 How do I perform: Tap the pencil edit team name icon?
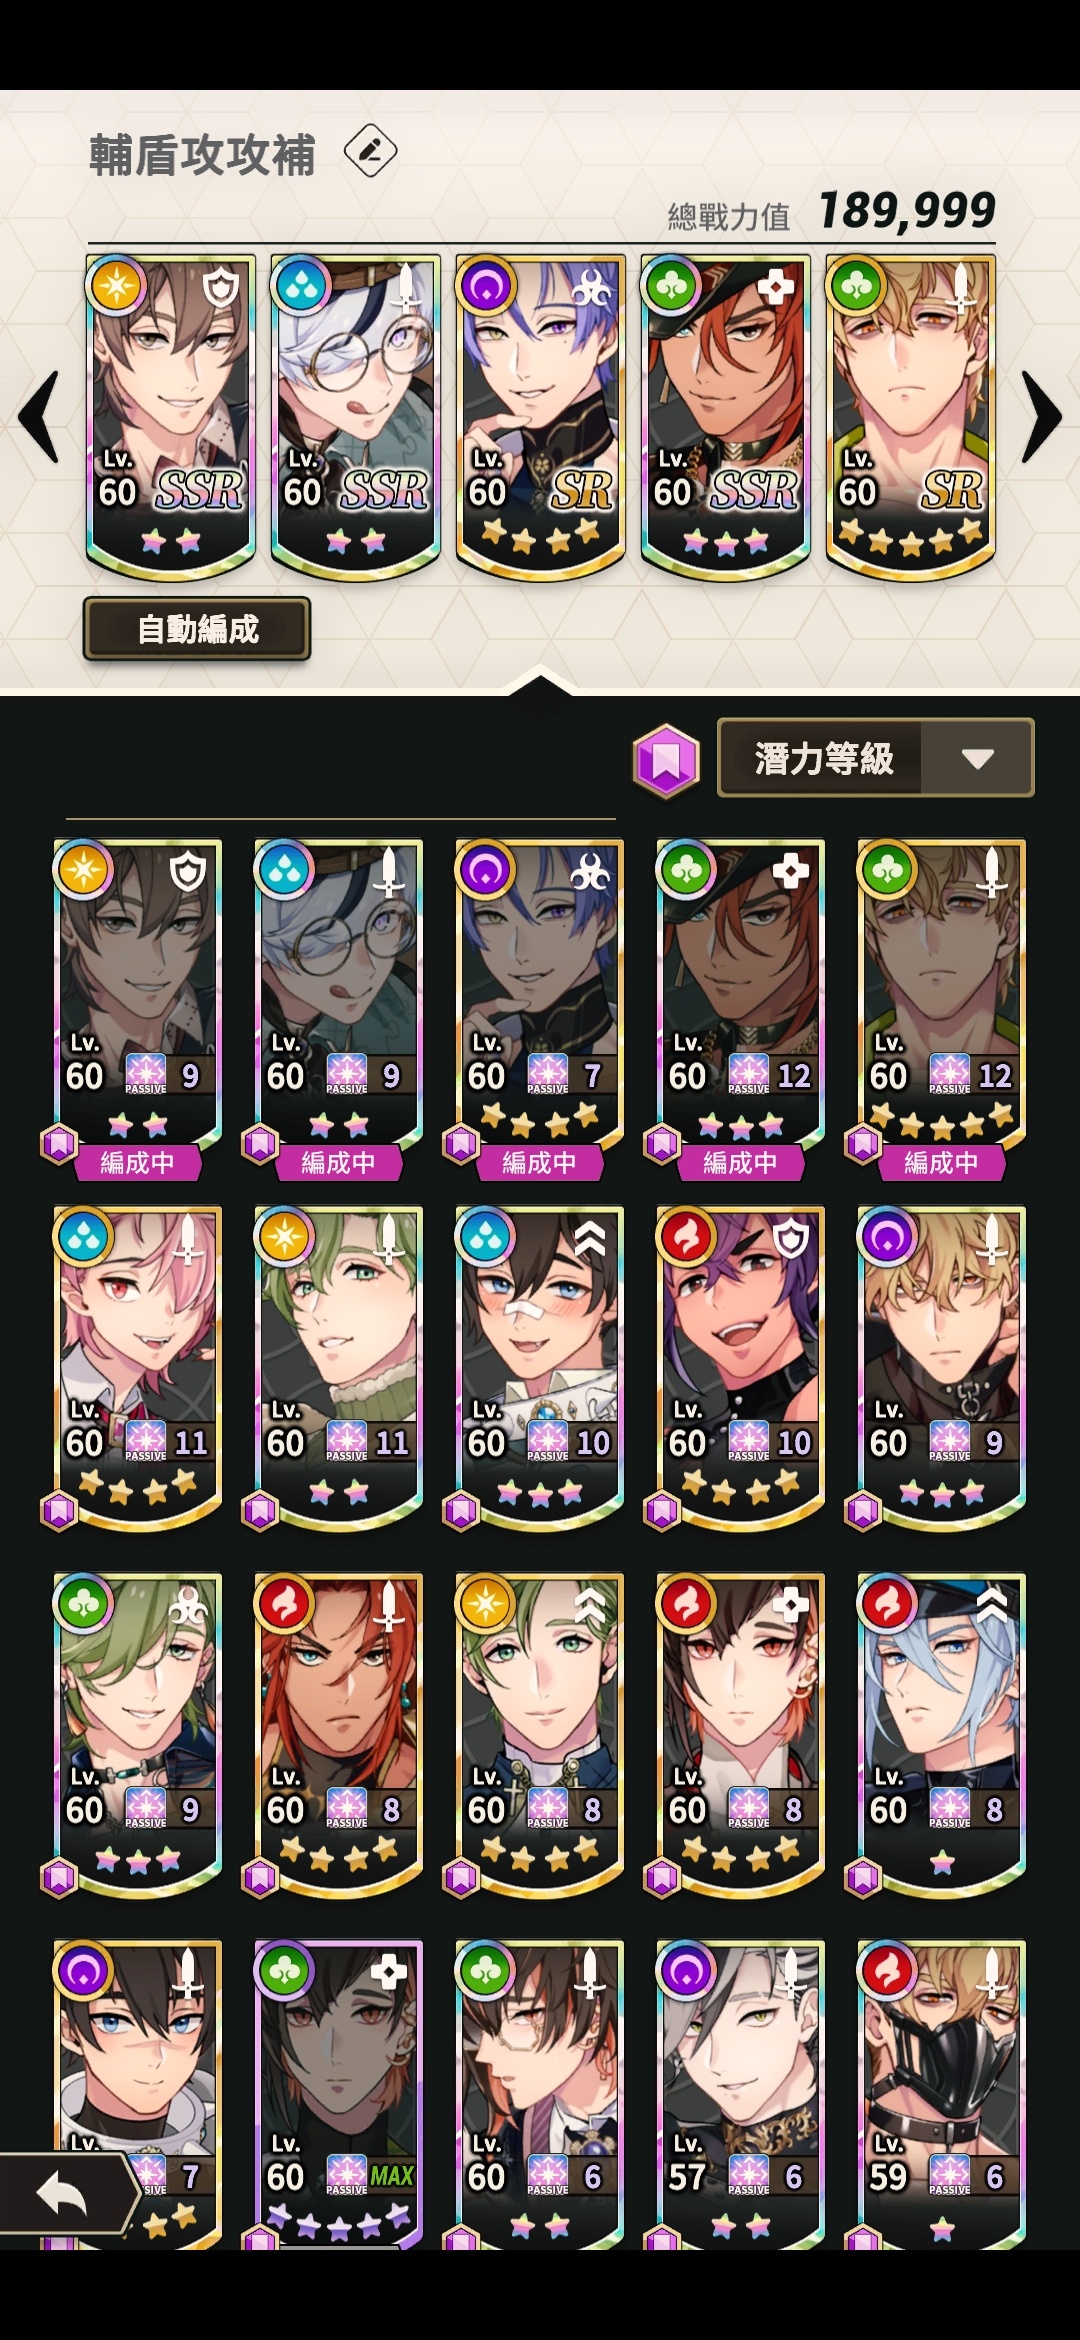[x=370, y=152]
